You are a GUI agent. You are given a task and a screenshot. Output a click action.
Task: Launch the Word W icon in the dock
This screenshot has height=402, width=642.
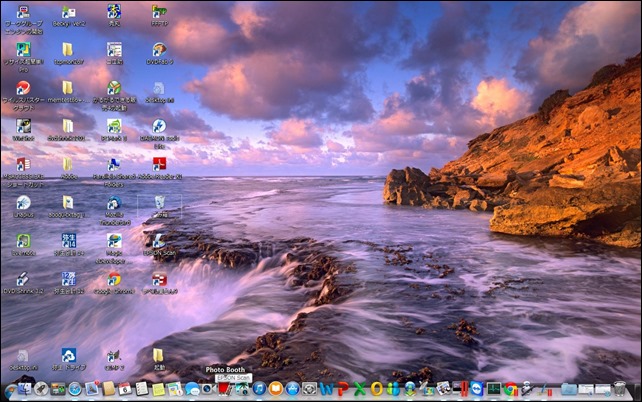[326, 388]
